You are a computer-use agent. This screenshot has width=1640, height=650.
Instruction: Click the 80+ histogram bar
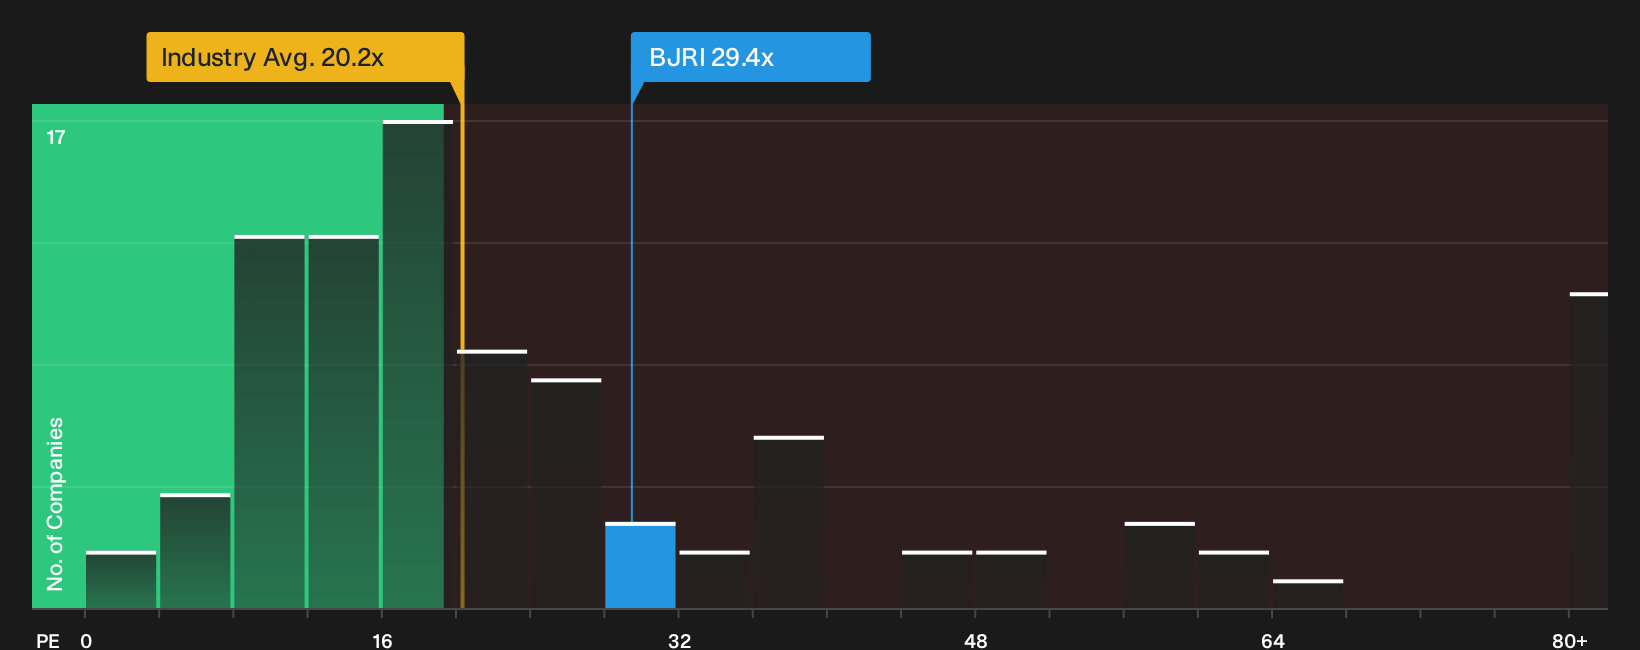1589,450
